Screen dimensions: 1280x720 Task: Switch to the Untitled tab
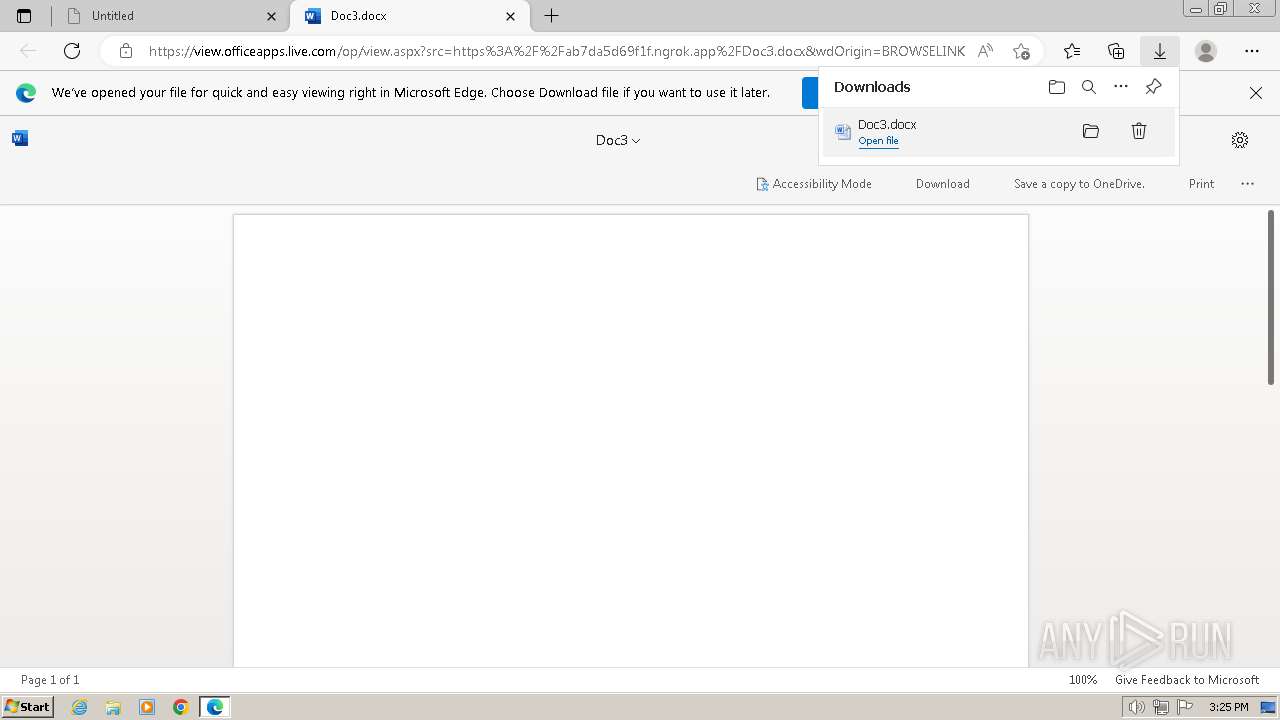click(x=170, y=16)
